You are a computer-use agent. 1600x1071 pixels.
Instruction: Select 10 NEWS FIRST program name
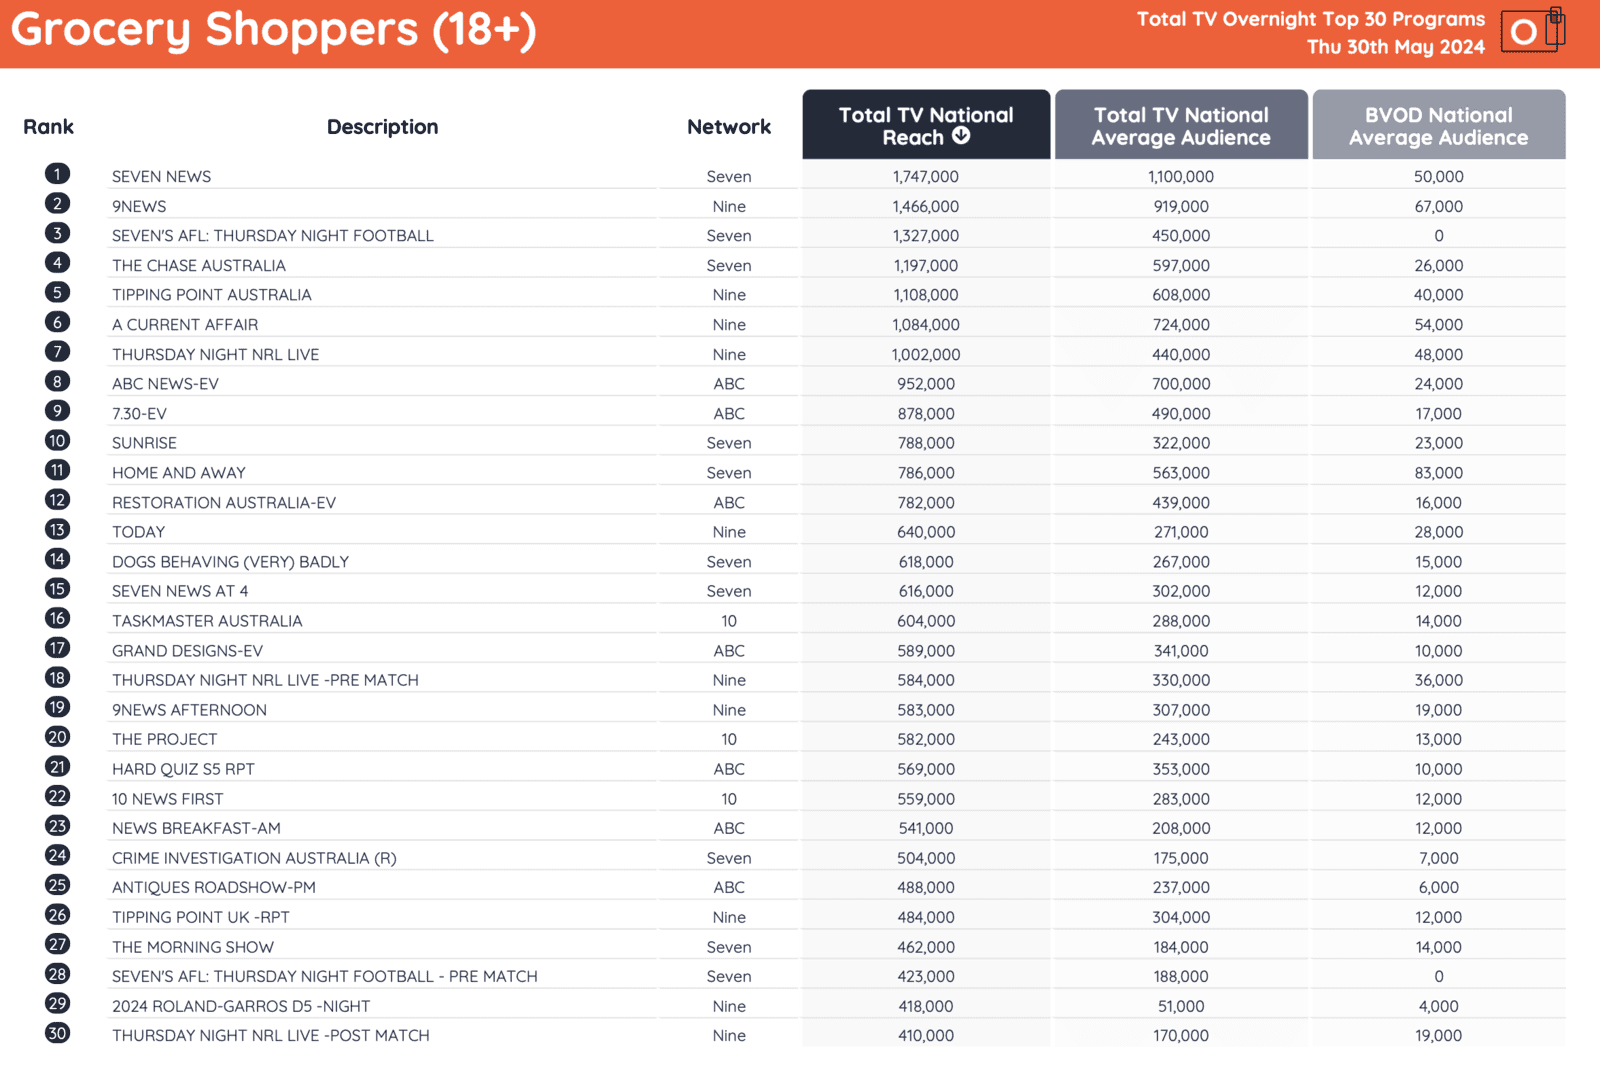tap(168, 799)
